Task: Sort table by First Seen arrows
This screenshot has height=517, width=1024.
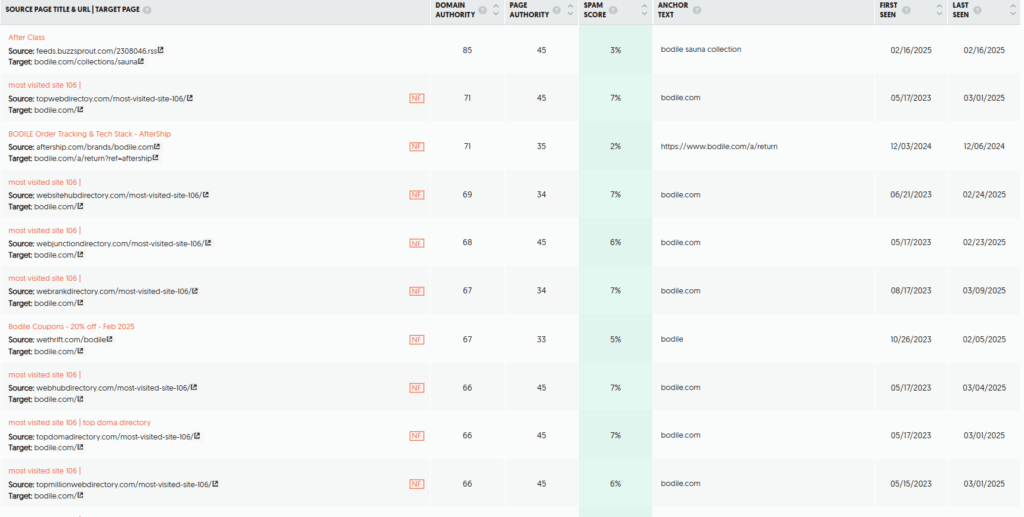Action: click(939, 10)
